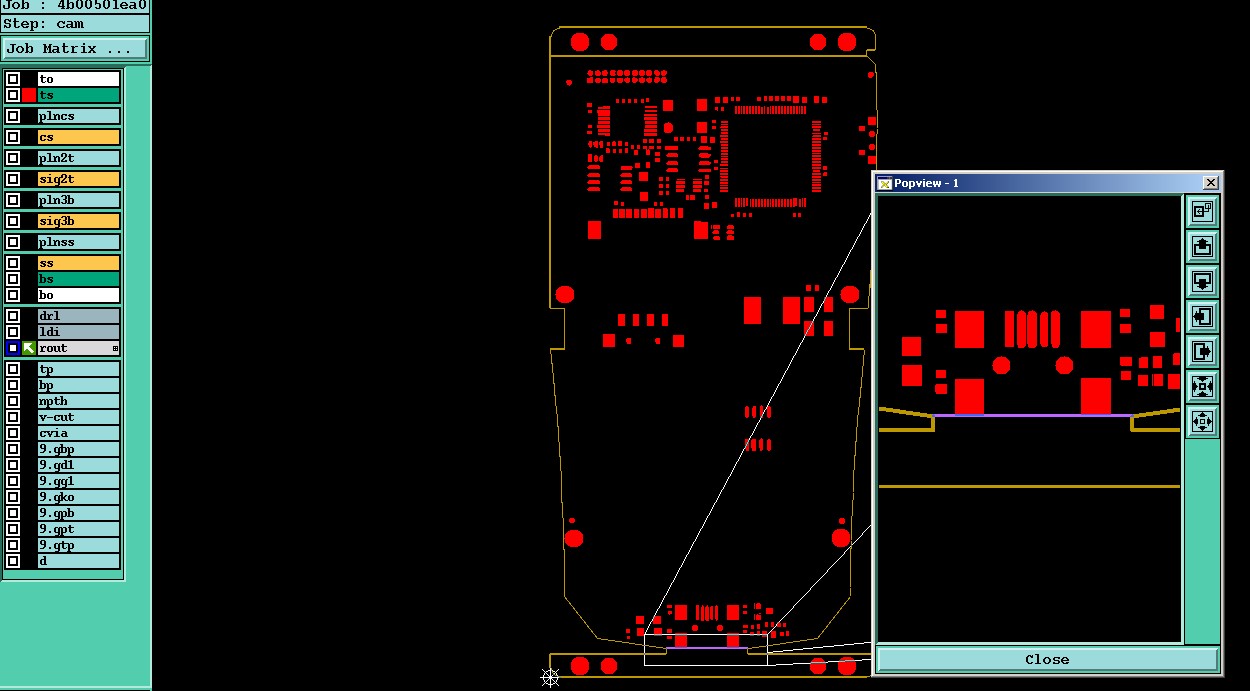Select the plnss layer name

78,242
